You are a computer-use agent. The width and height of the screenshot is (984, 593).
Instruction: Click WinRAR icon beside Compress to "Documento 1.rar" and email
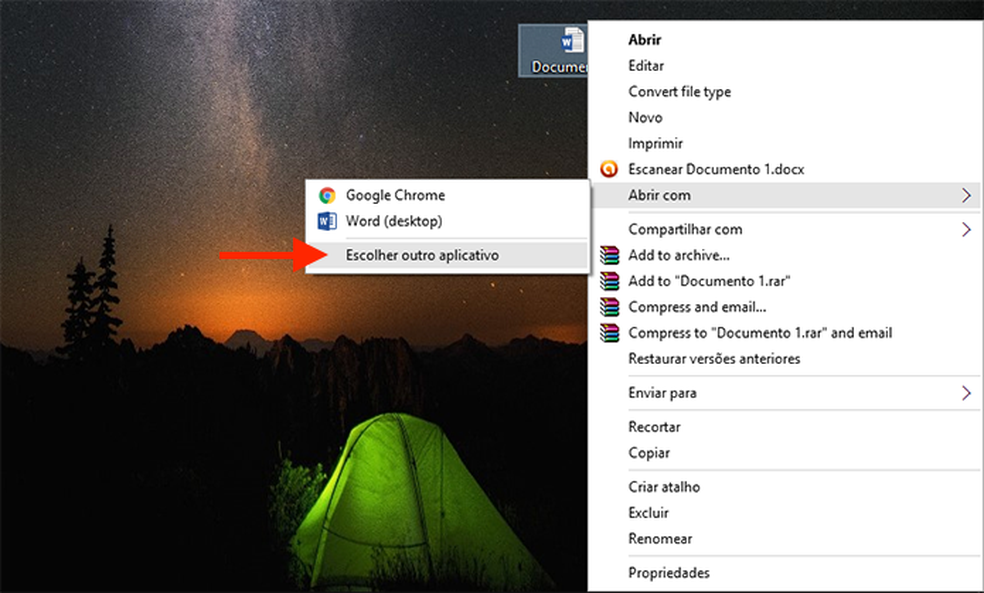click(609, 333)
